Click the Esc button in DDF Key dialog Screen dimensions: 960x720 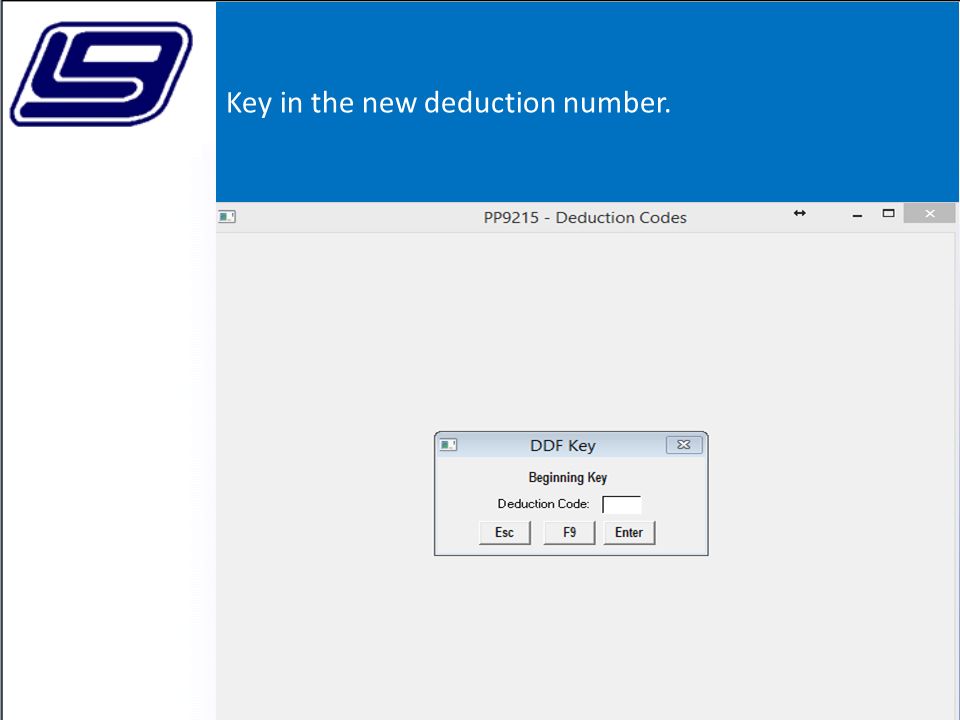tap(504, 533)
